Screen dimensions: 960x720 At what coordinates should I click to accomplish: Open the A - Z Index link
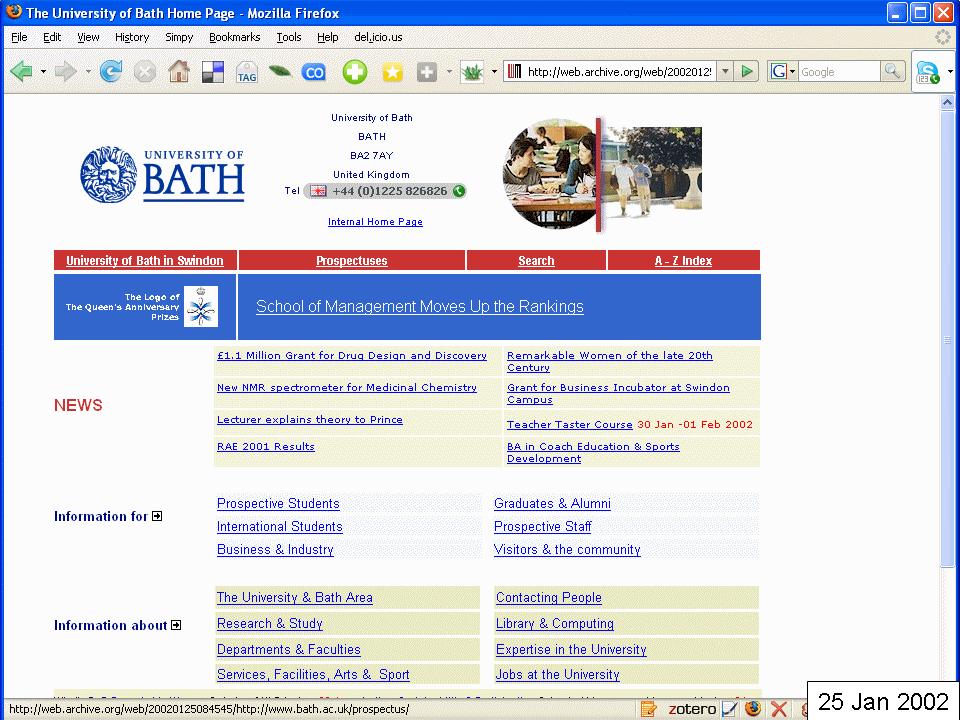tap(683, 261)
